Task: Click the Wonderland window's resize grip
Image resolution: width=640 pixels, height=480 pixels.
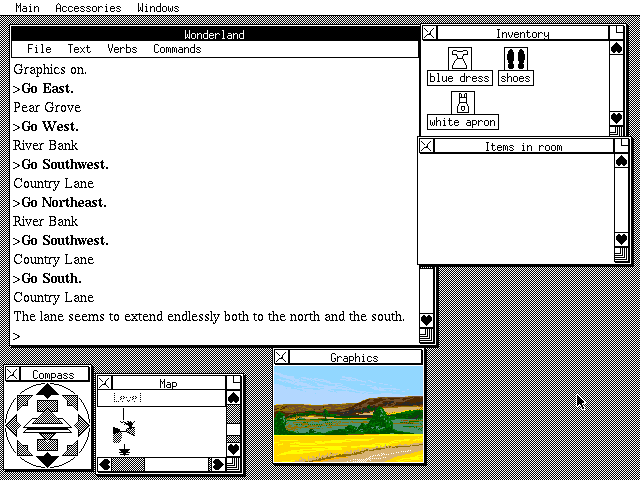Action: click(x=427, y=336)
